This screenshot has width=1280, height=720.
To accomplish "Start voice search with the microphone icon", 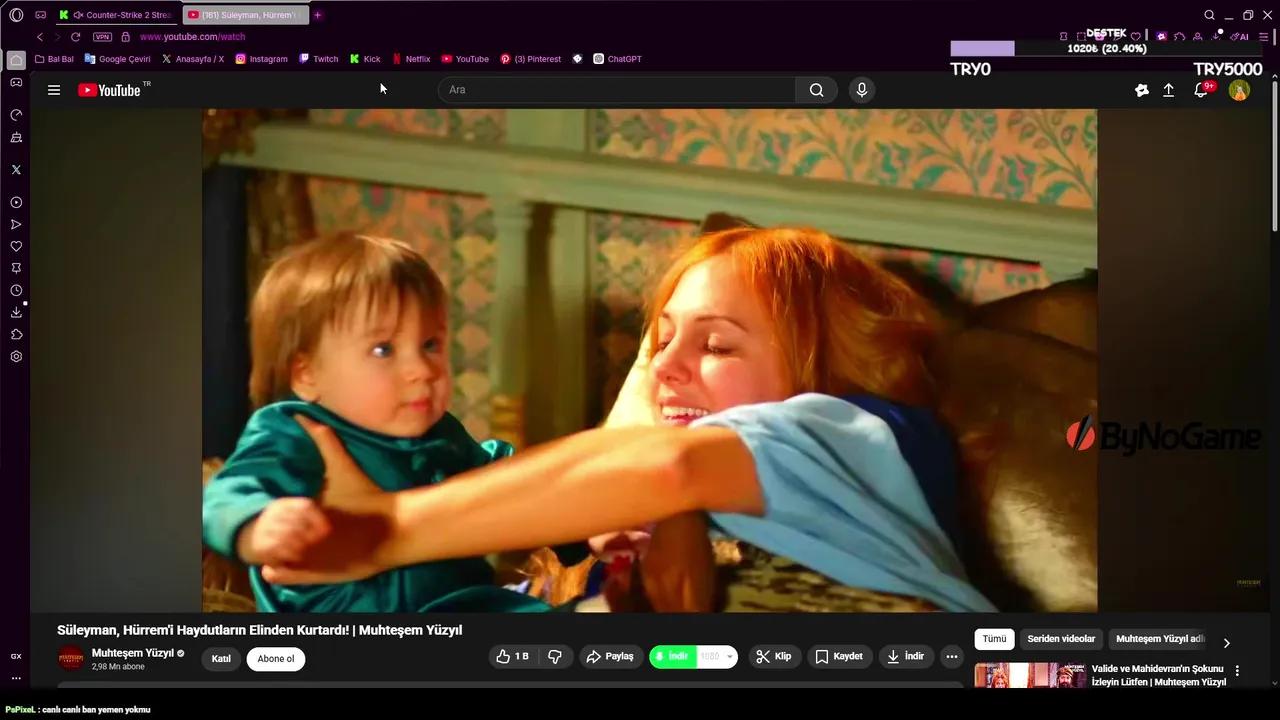I will click(x=861, y=90).
